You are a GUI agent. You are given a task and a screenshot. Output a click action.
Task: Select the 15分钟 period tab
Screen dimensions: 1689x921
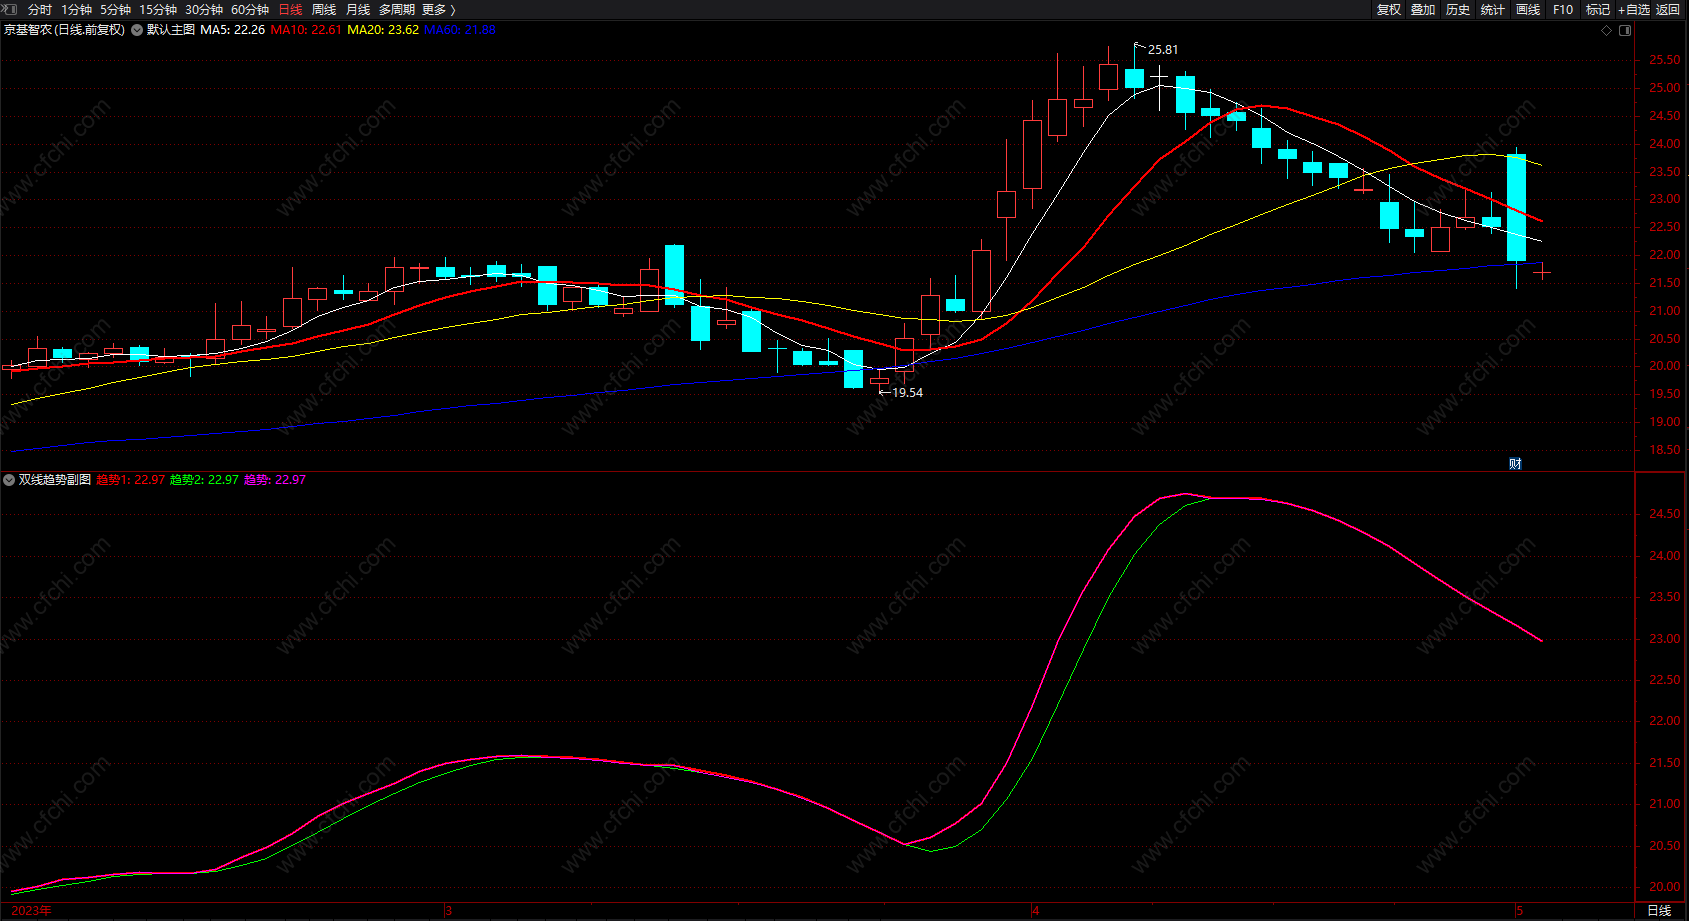point(158,10)
